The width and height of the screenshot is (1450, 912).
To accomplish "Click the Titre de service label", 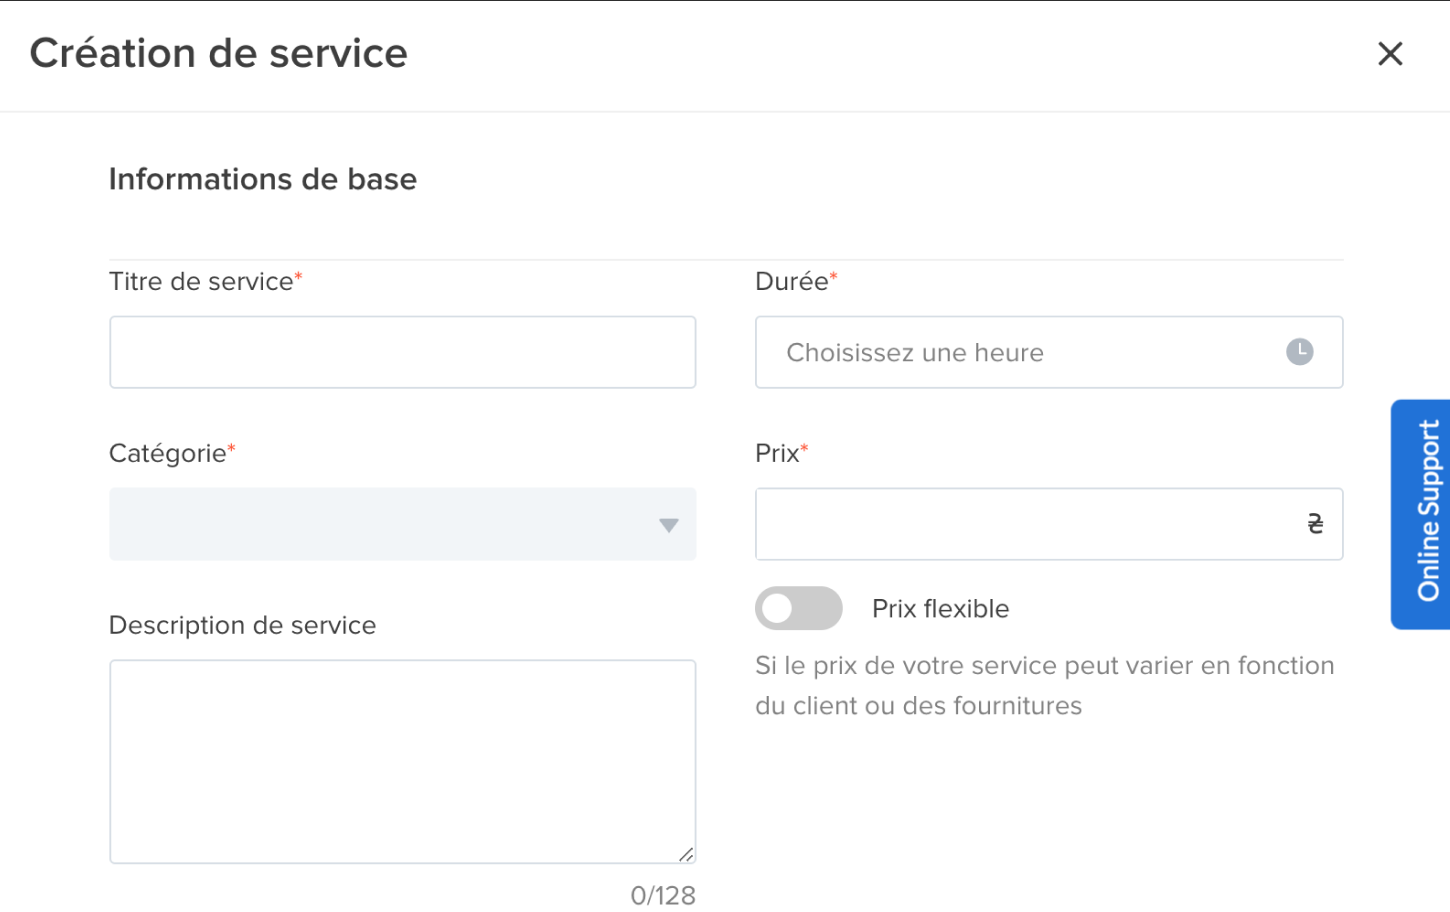I will pyautogui.click(x=201, y=282).
